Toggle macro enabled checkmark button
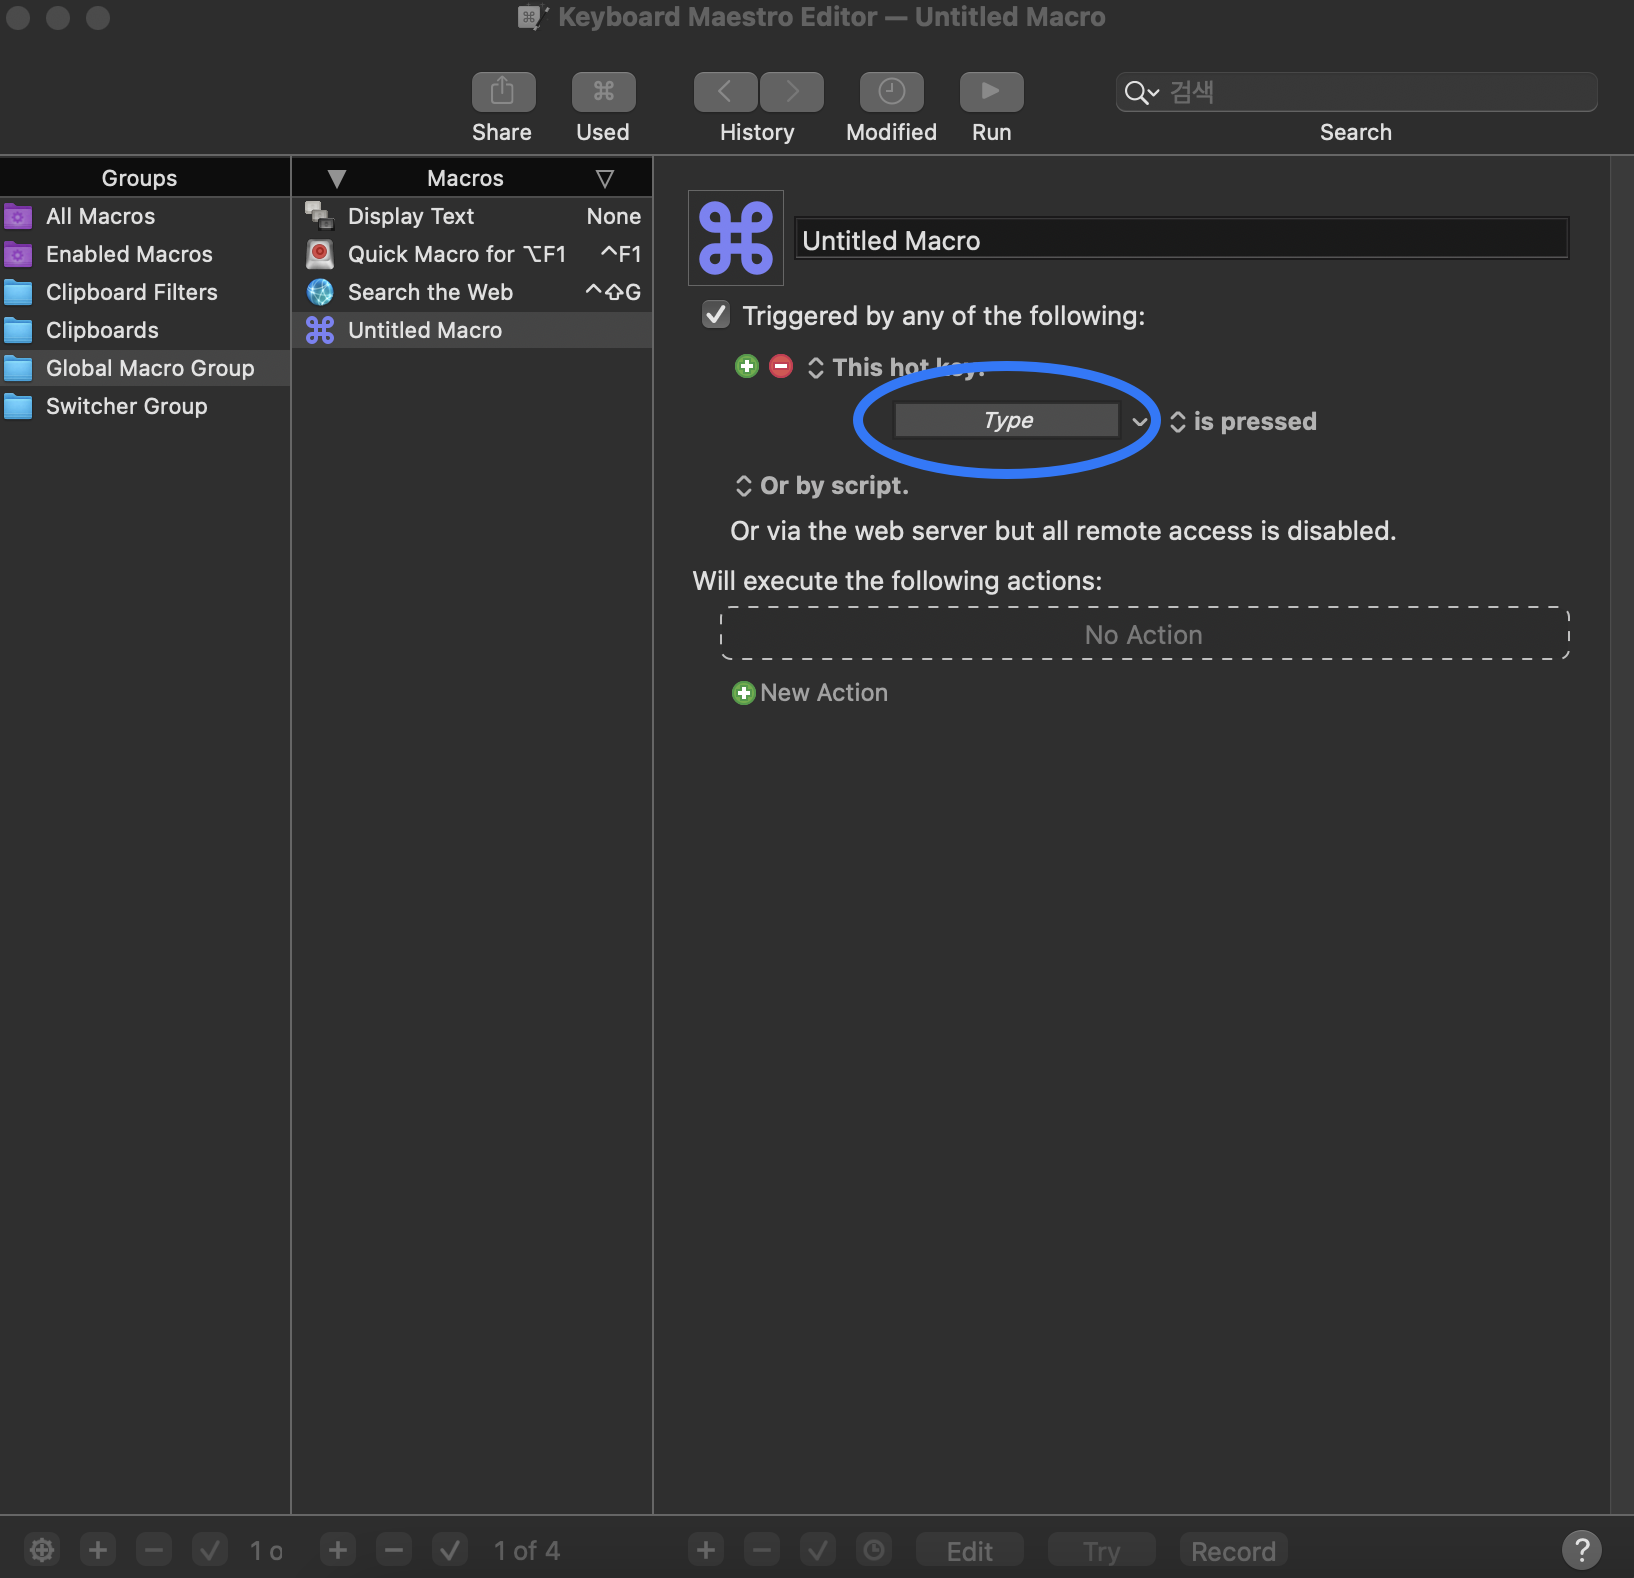This screenshot has width=1634, height=1578. coord(450,1550)
